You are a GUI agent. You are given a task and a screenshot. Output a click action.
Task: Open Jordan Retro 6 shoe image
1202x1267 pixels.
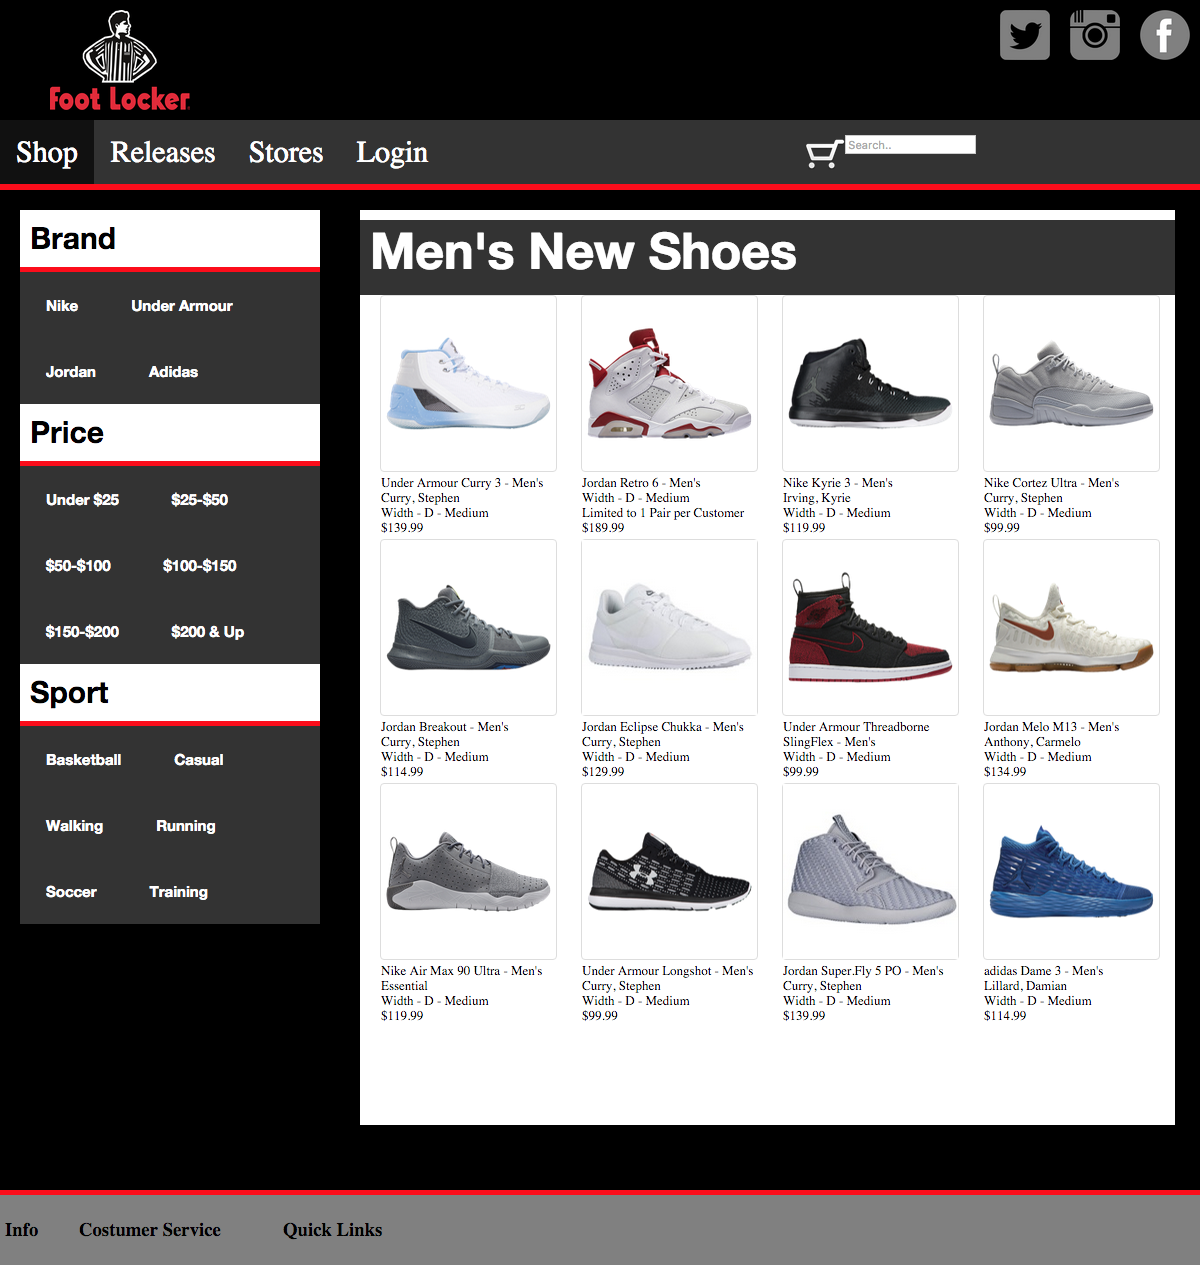(669, 384)
